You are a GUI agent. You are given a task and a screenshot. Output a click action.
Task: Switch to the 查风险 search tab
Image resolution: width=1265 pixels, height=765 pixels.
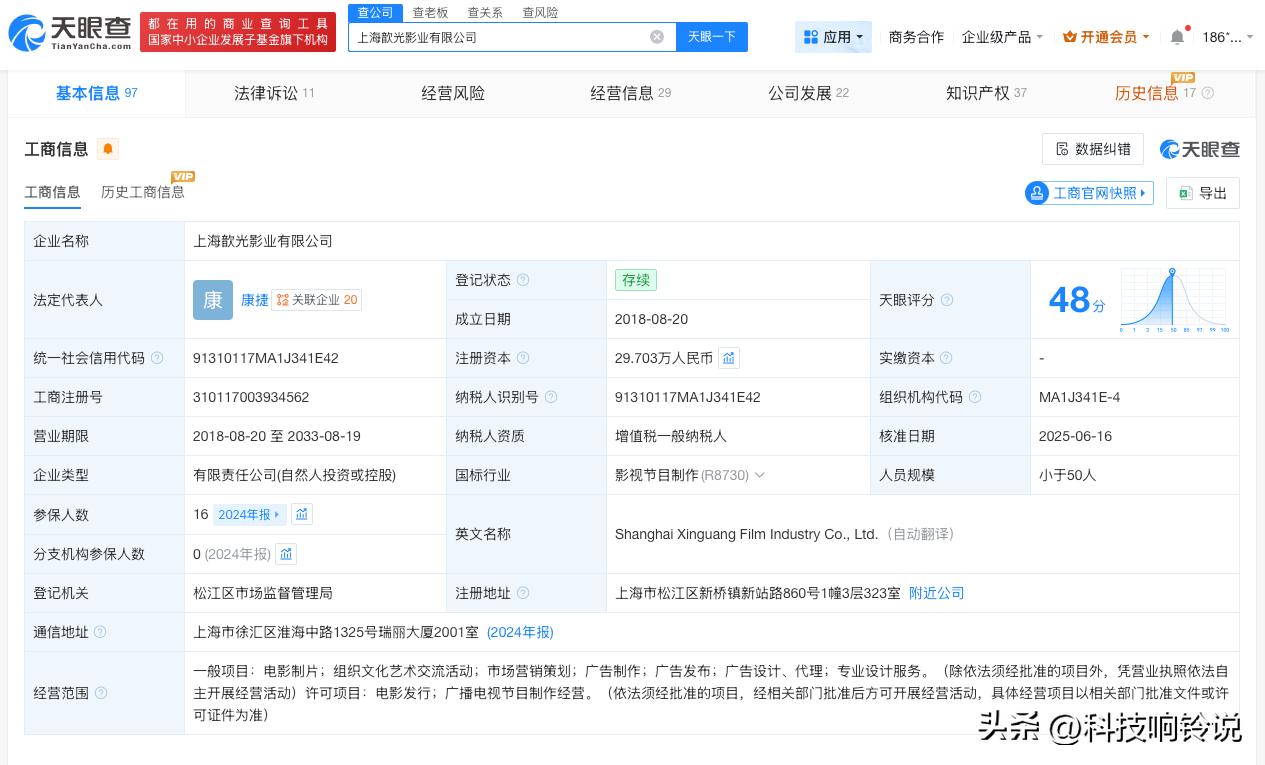point(540,12)
